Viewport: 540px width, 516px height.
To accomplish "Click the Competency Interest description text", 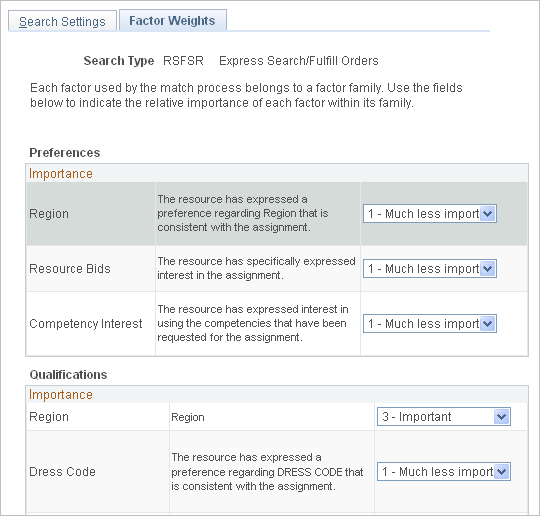I will (x=253, y=323).
